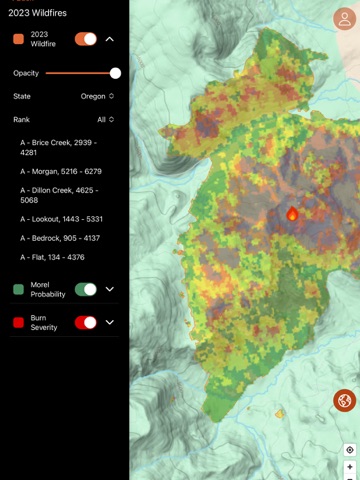
Task: Open the user profile icon
Action: click(345, 19)
